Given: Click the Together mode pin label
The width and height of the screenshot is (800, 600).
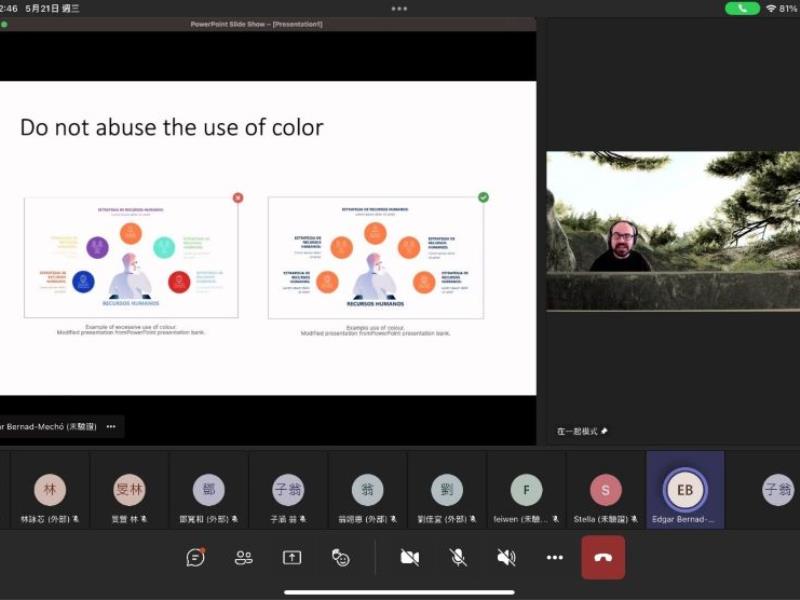Looking at the screenshot, I should [582, 431].
